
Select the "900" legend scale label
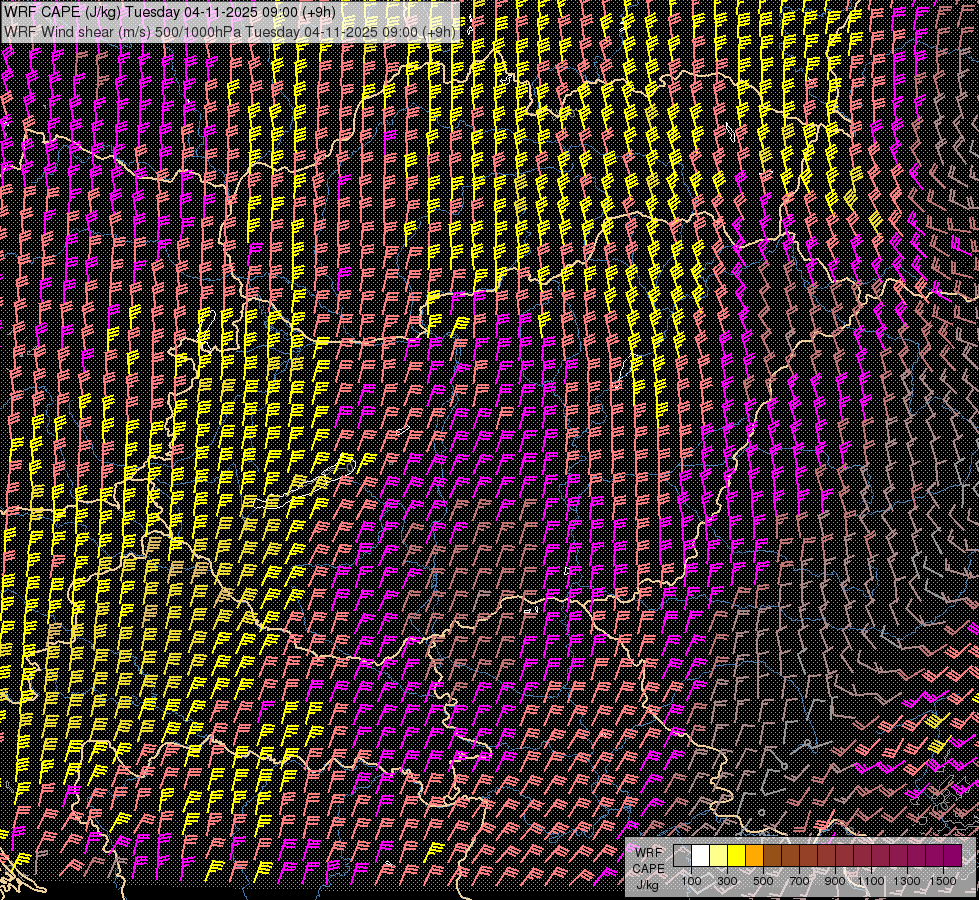pos(835,880)
